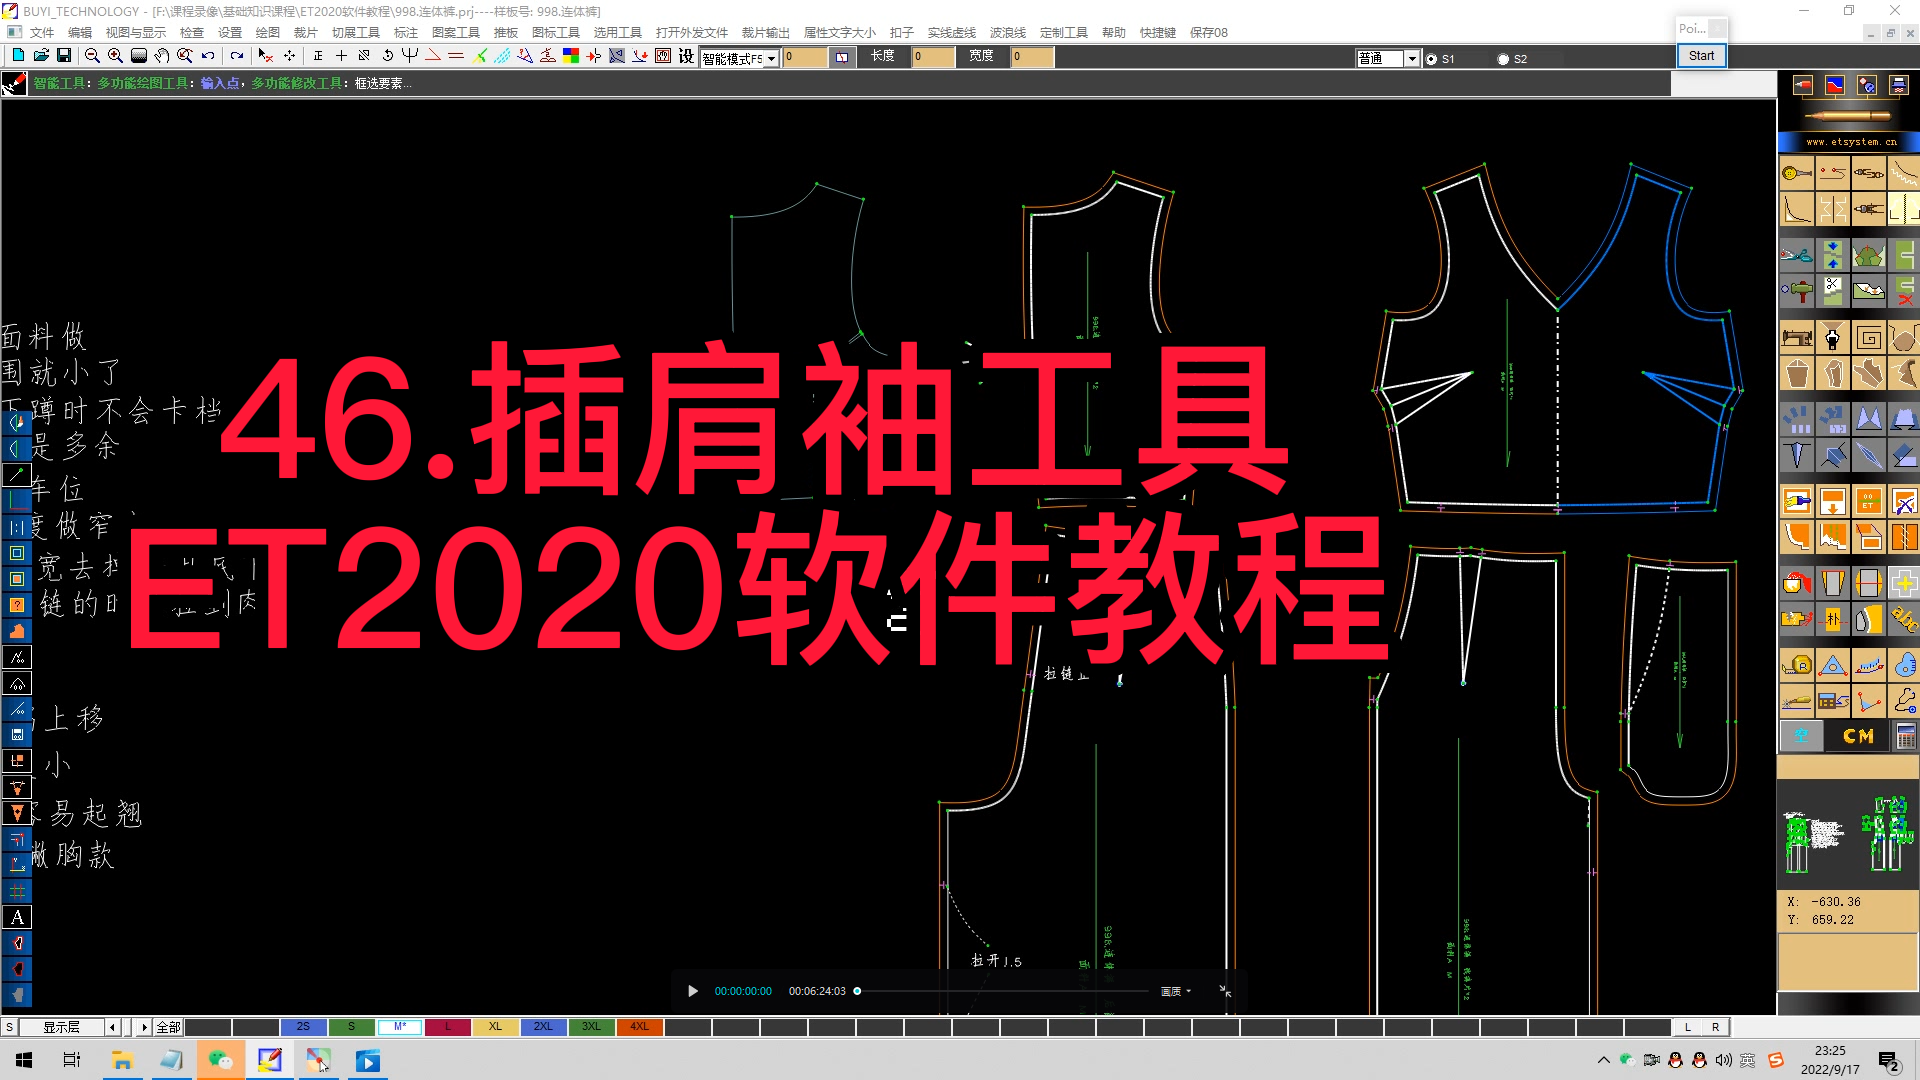Viewport: 1920px width, 1080px height.
Task: Toggle the S button at bottom left
Action: (x=9, y=1027)
